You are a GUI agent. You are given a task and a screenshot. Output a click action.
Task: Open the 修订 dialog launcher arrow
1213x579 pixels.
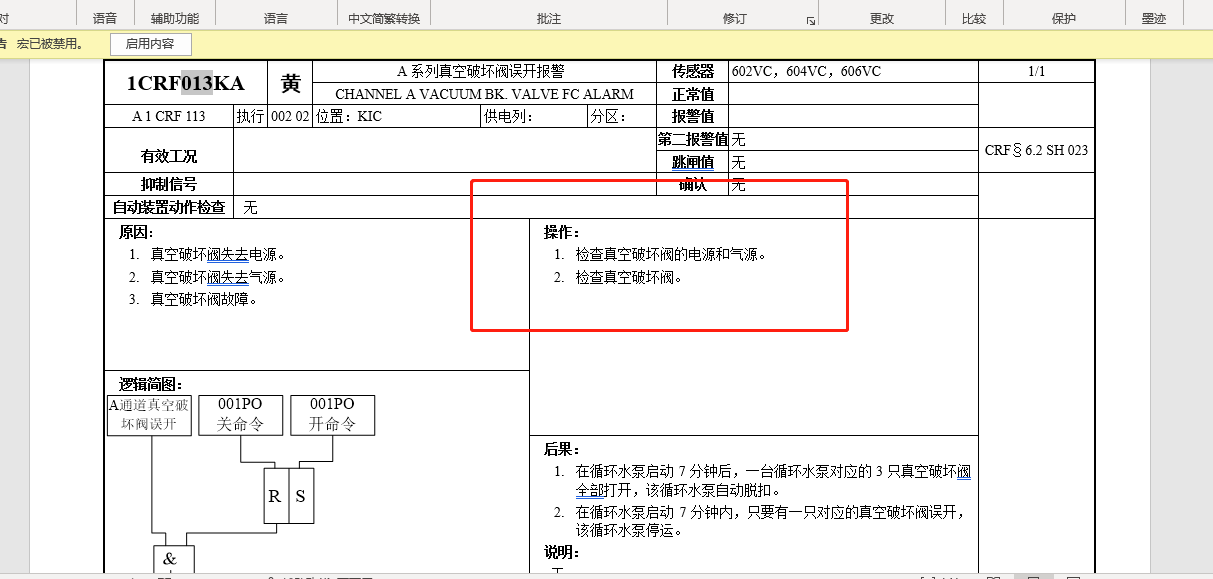[x=811, y=20]
